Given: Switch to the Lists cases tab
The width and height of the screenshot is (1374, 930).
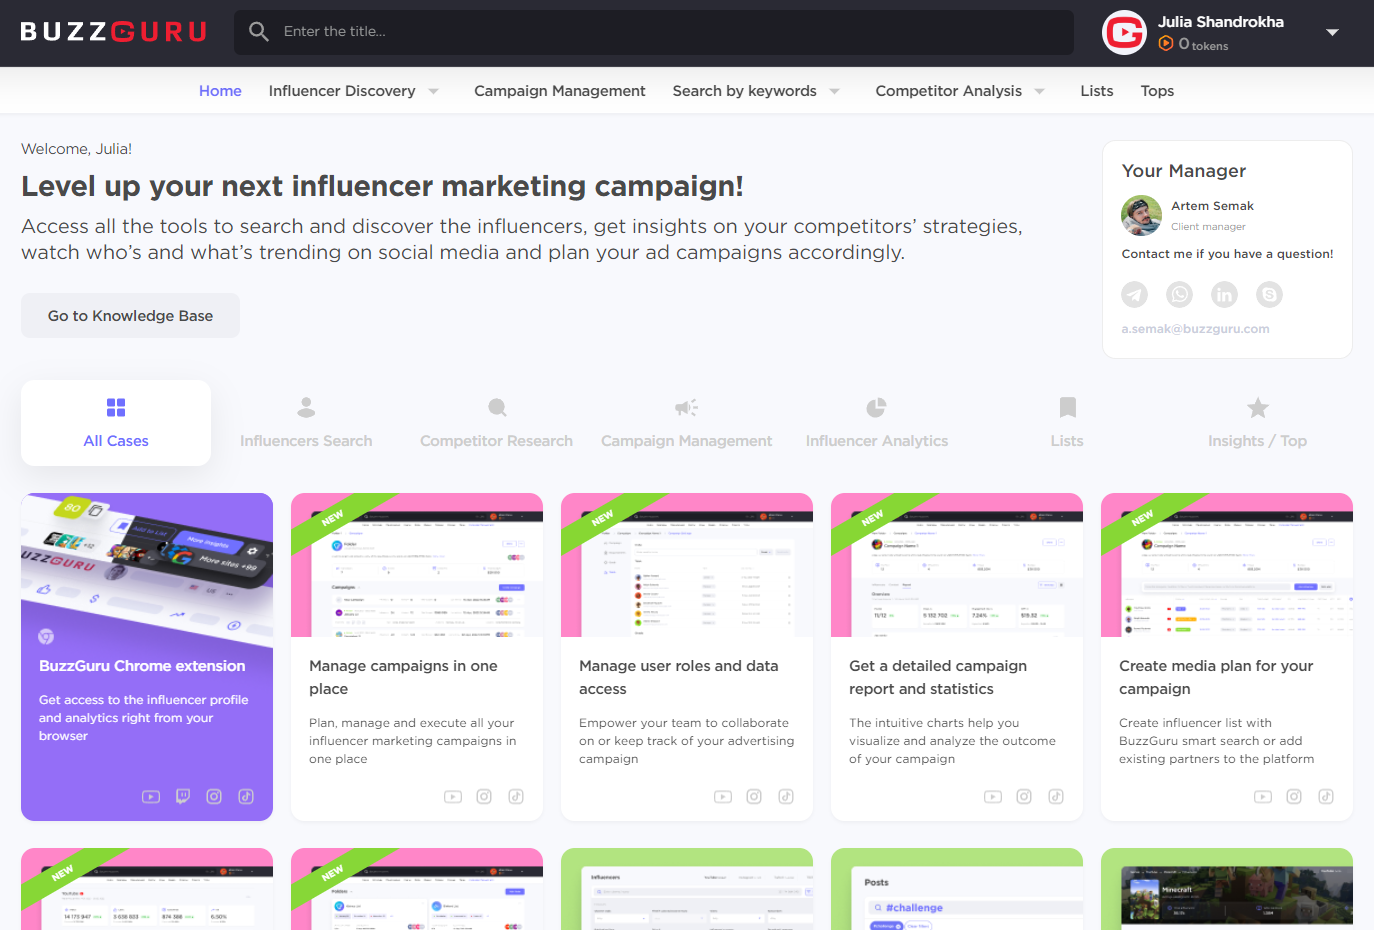Looking at the screenshot, I should [x=1067, y=423].
